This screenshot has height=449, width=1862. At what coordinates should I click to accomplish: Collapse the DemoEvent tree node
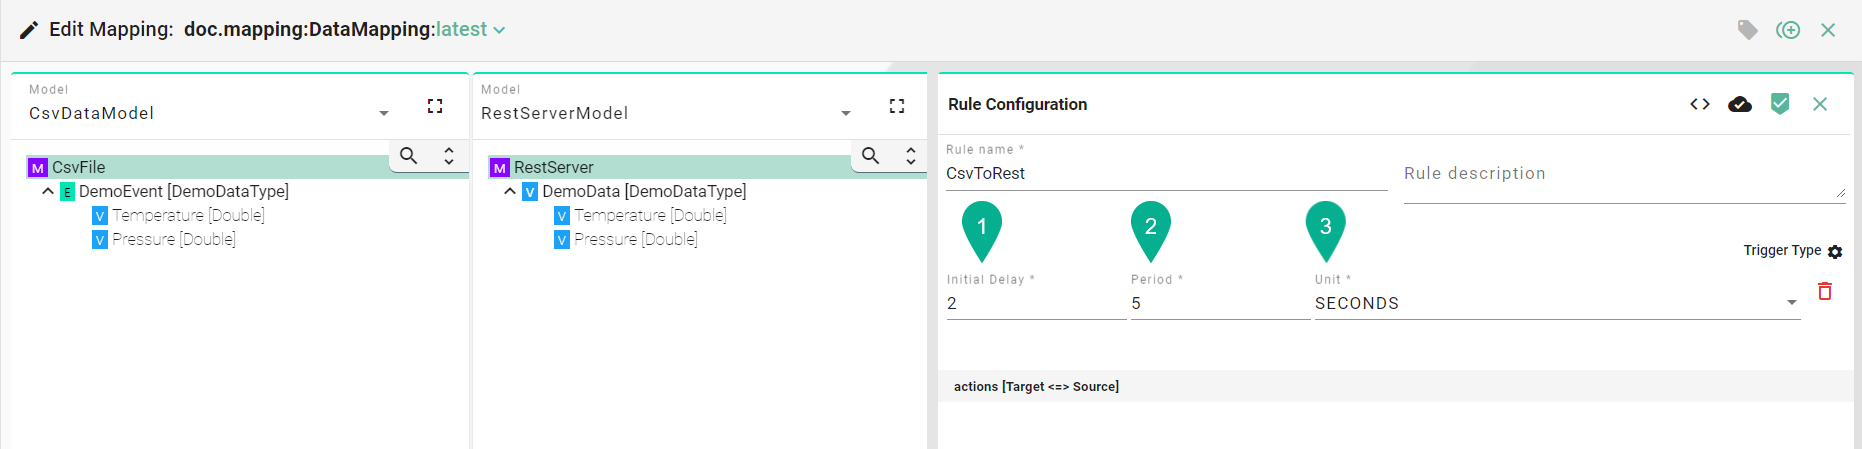coord(48,191)
